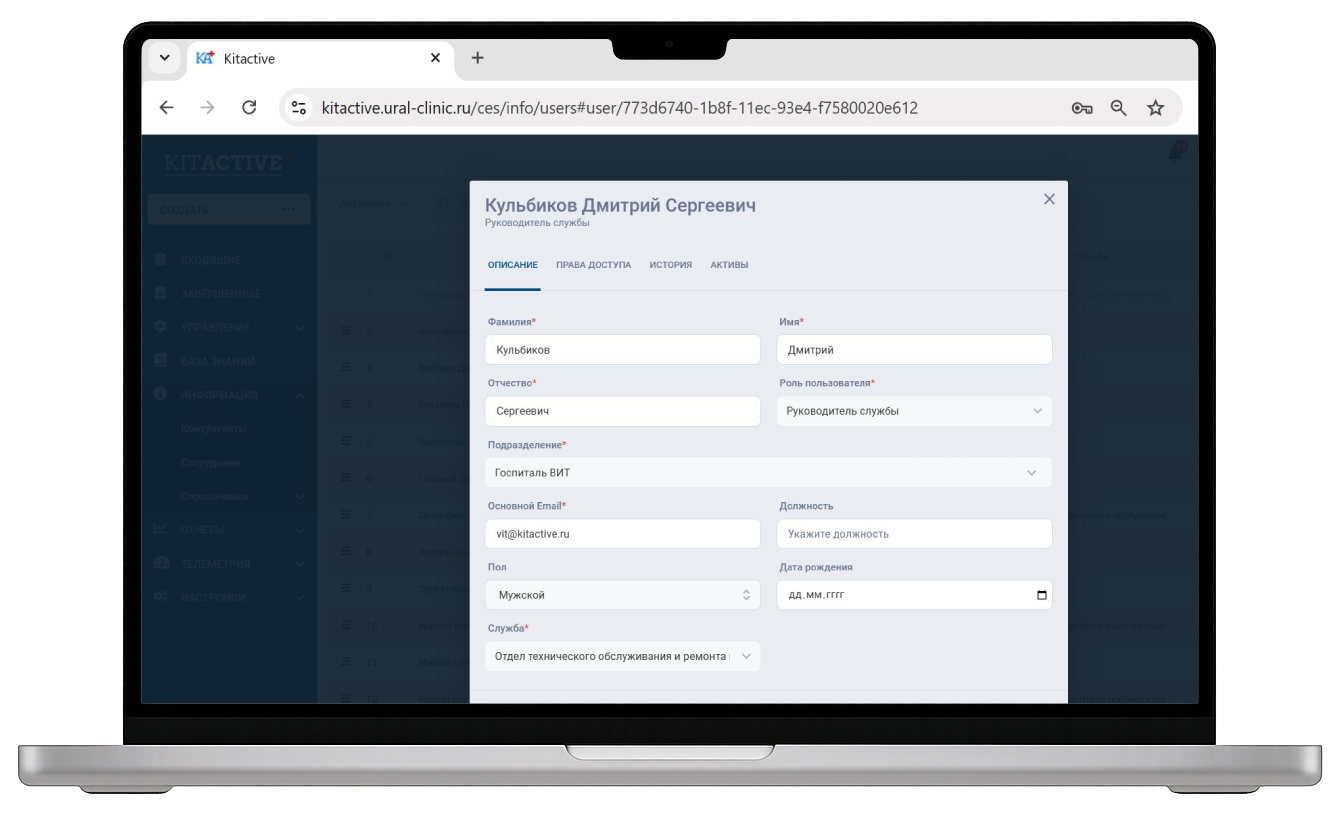Click the Должность input field

click(x=914, y=534)
